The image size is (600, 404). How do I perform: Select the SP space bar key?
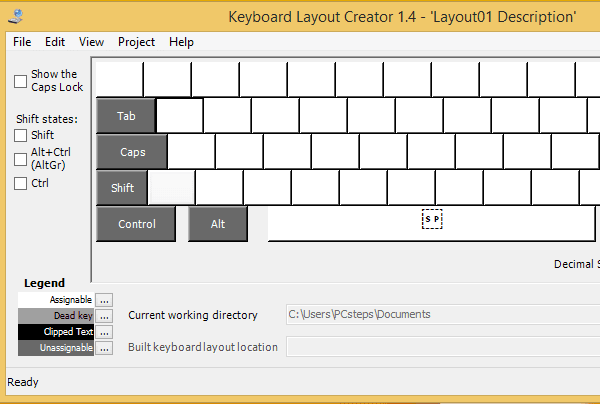(432, 224)
